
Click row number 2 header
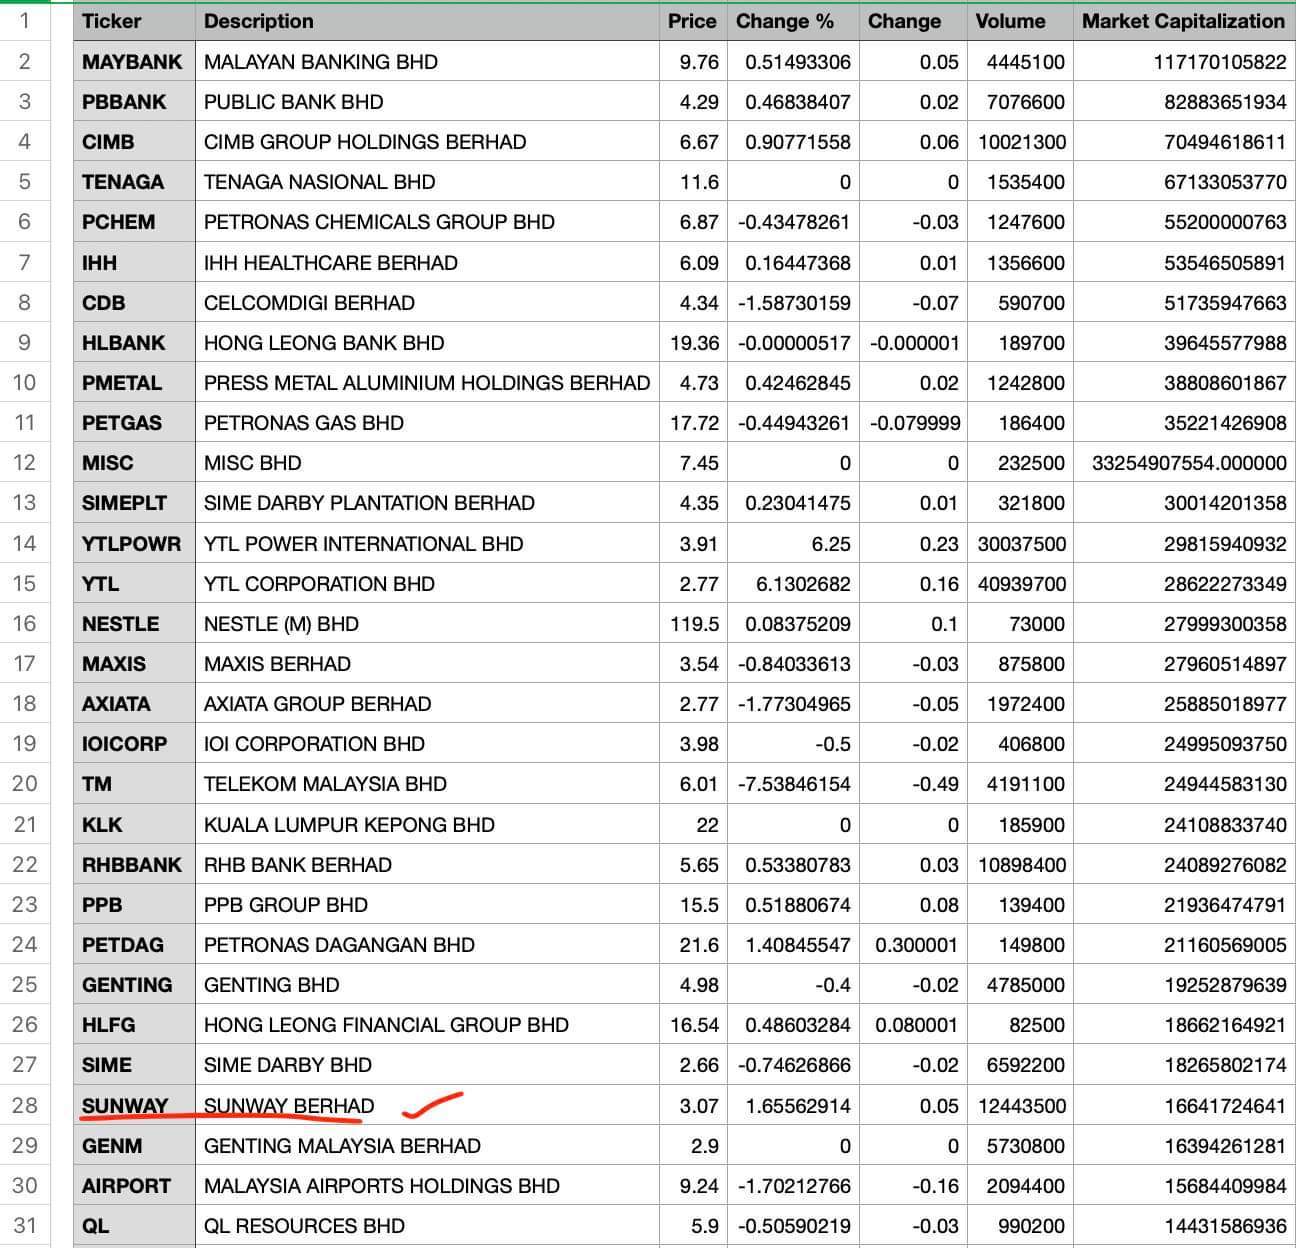pyautogui.click(x=24, y=62)
